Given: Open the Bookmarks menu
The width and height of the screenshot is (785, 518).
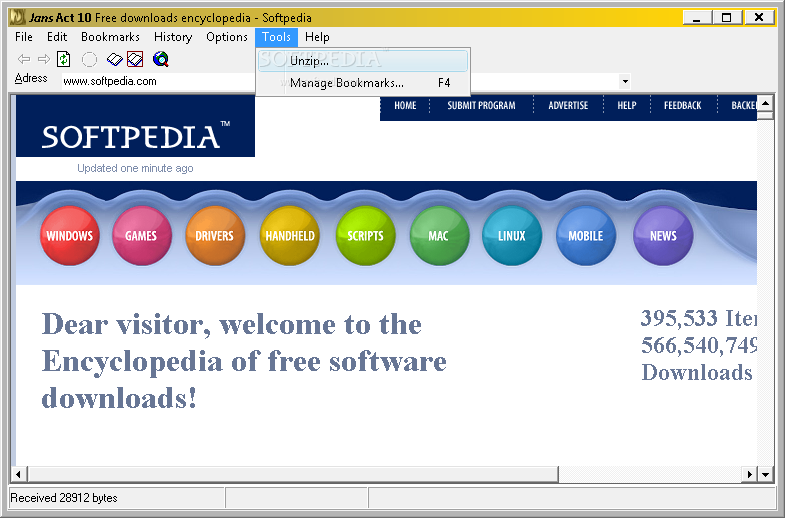Looking at the screenshot, I should point(110,37).
